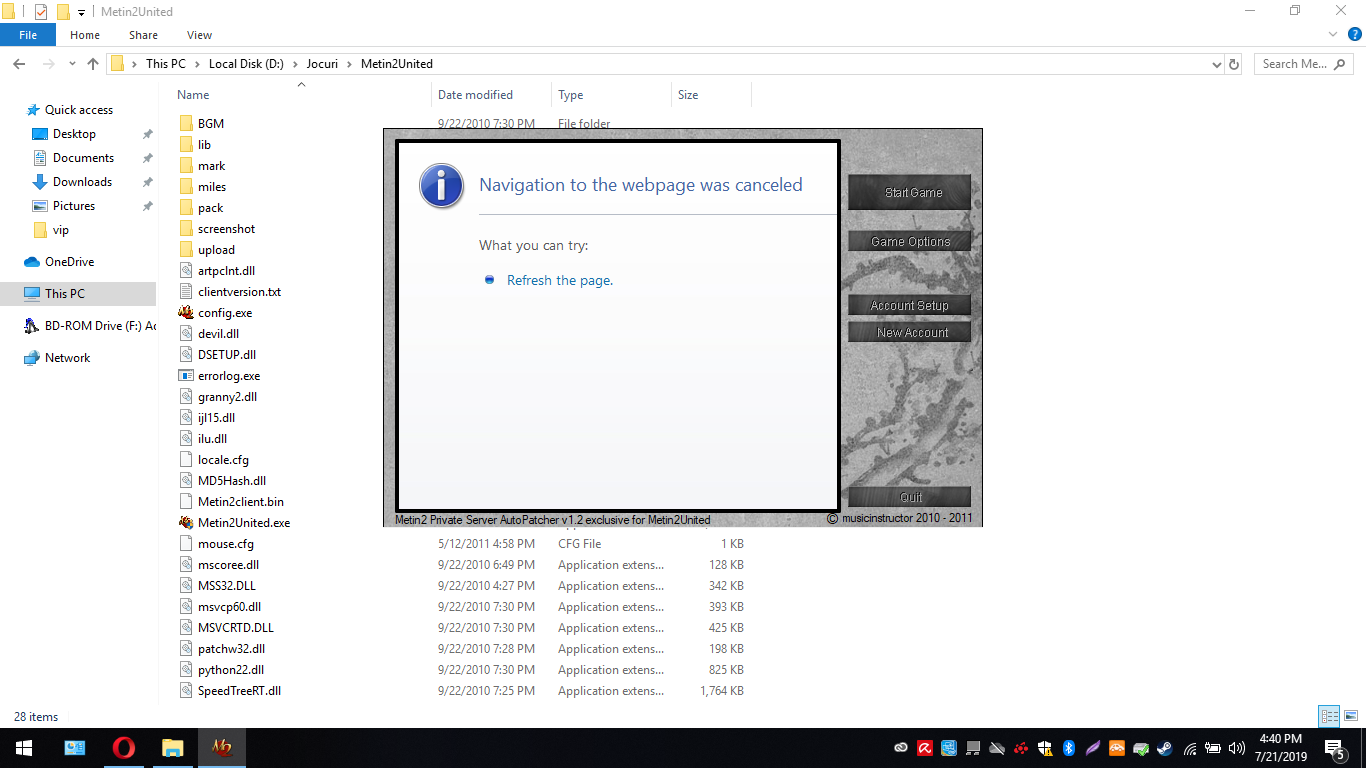Click the Properties quick access icon

tap(41, 12)
